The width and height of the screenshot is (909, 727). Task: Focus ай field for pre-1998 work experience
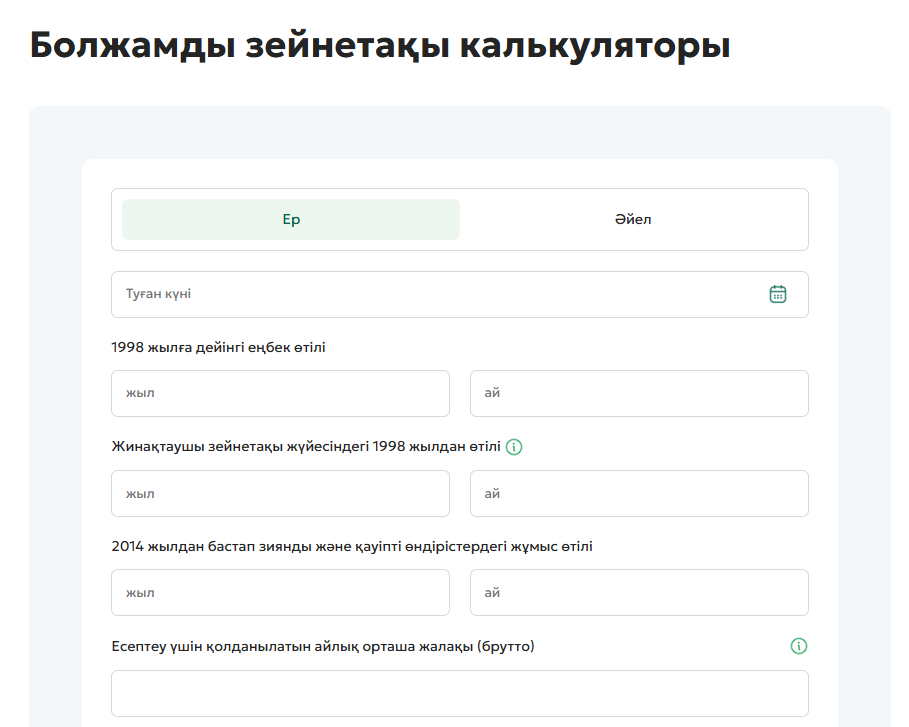pos(639,393)
